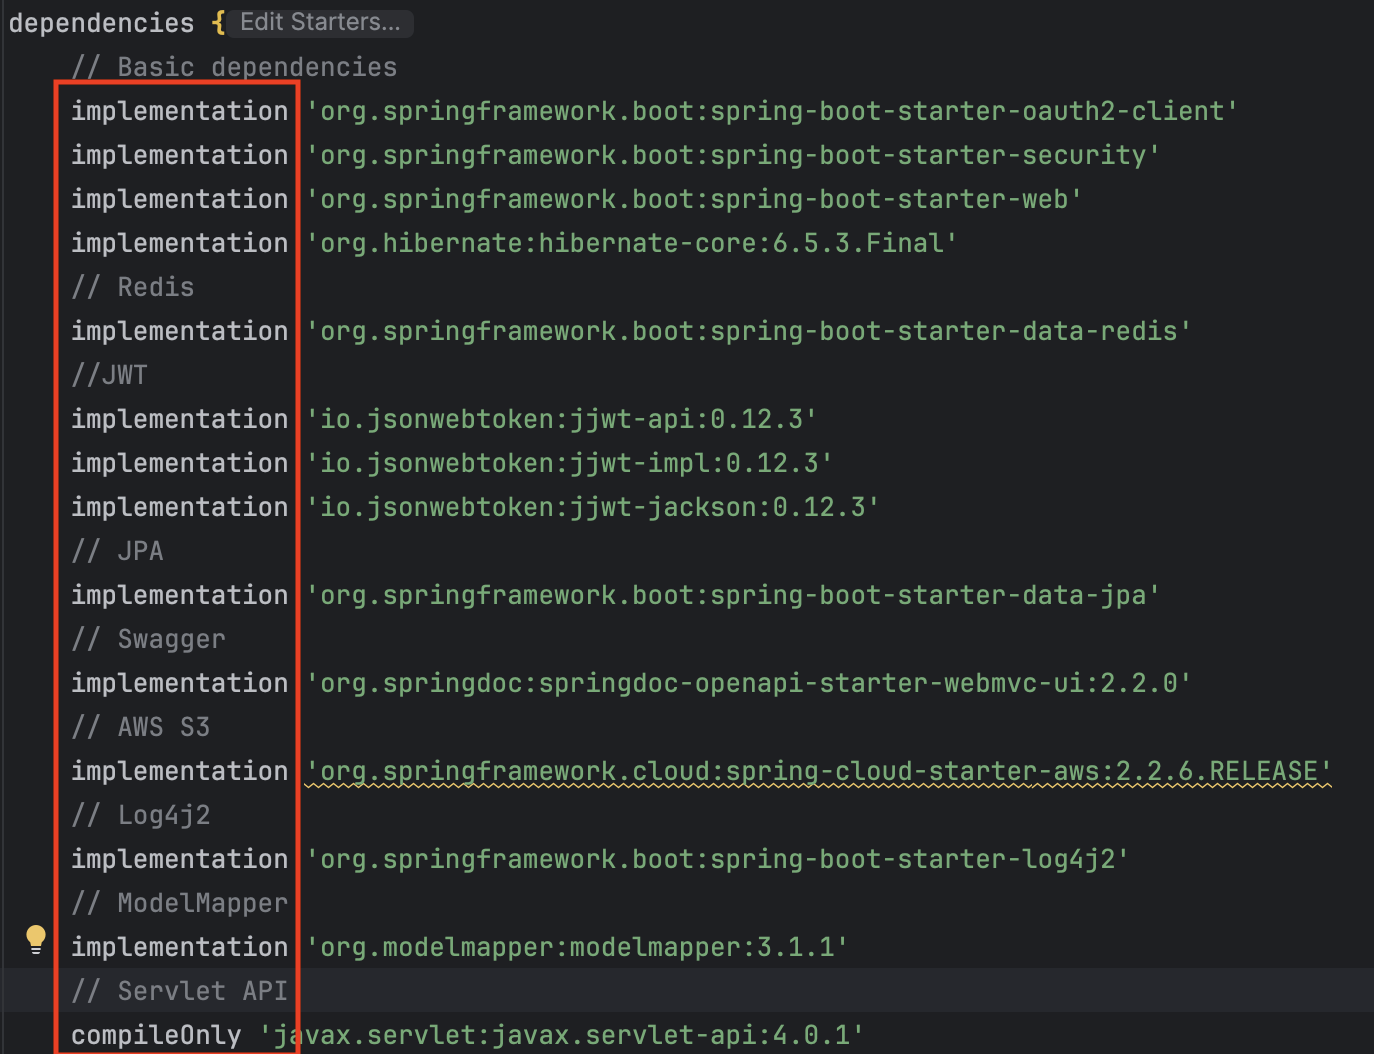The image size is (1374, 1054).
Task: Open the Edit Starters... inlay hint
Action: pos(320,22)
